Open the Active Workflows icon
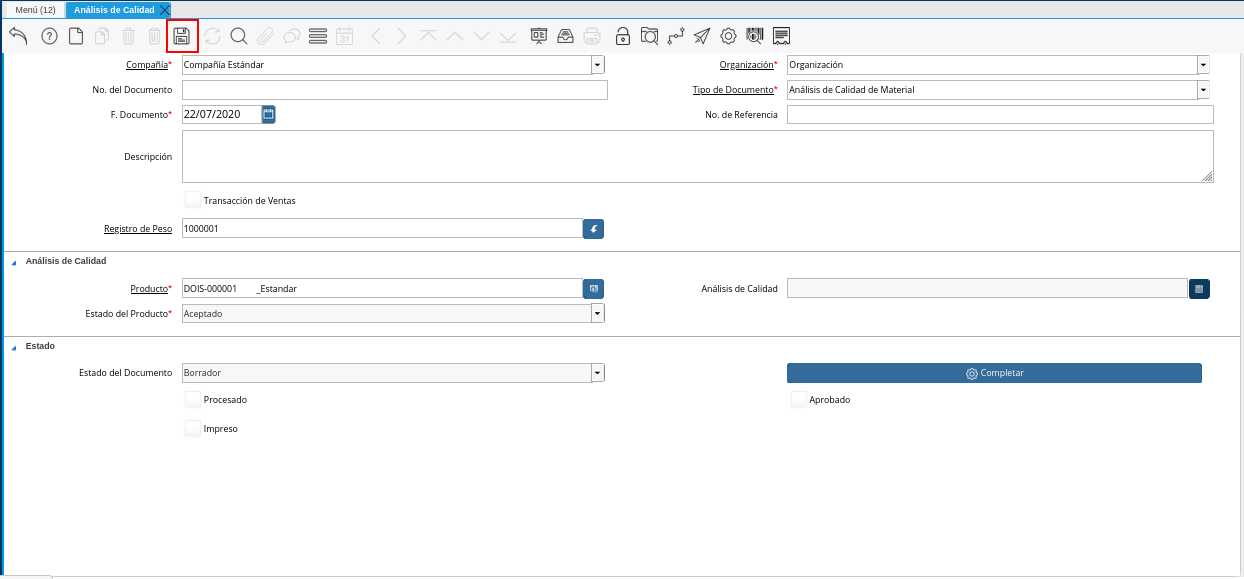 [x=676, y=36]
